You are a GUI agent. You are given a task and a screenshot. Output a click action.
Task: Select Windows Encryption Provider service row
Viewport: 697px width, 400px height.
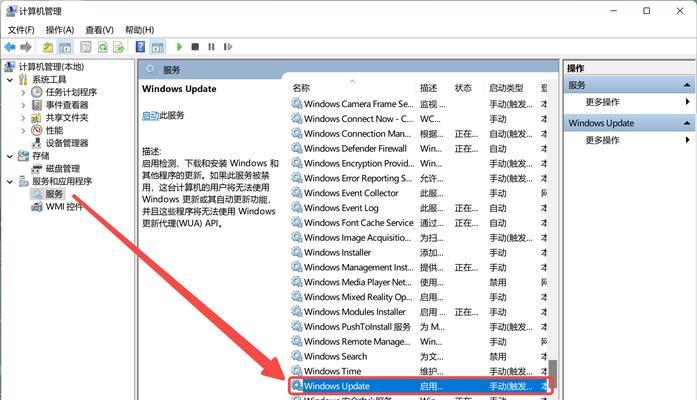click(x=419, y=163)
